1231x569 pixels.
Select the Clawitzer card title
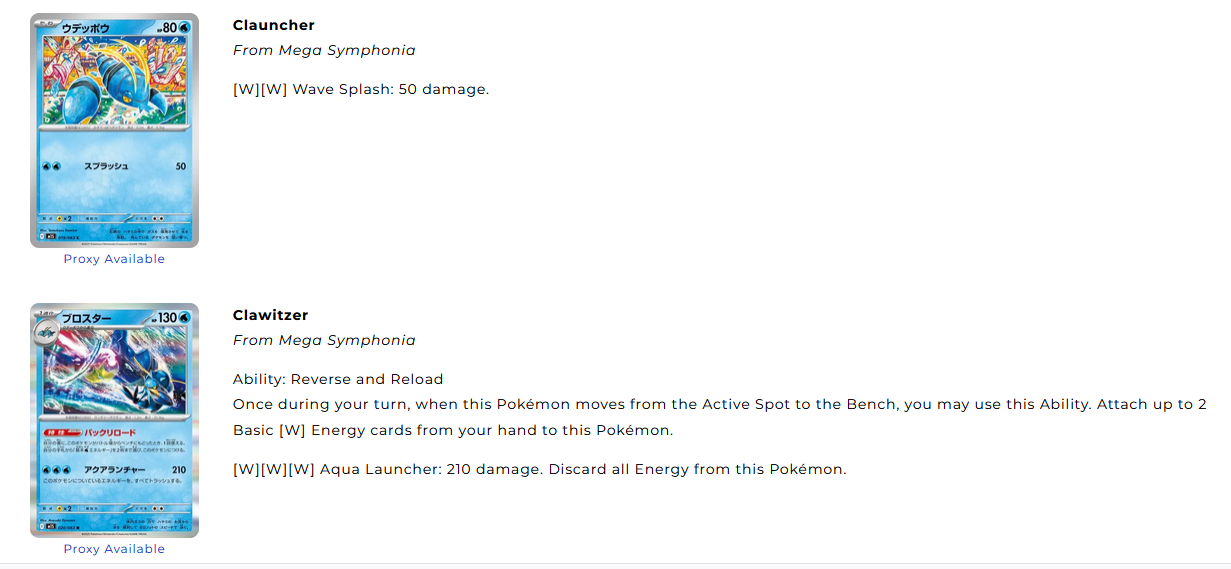270,315
